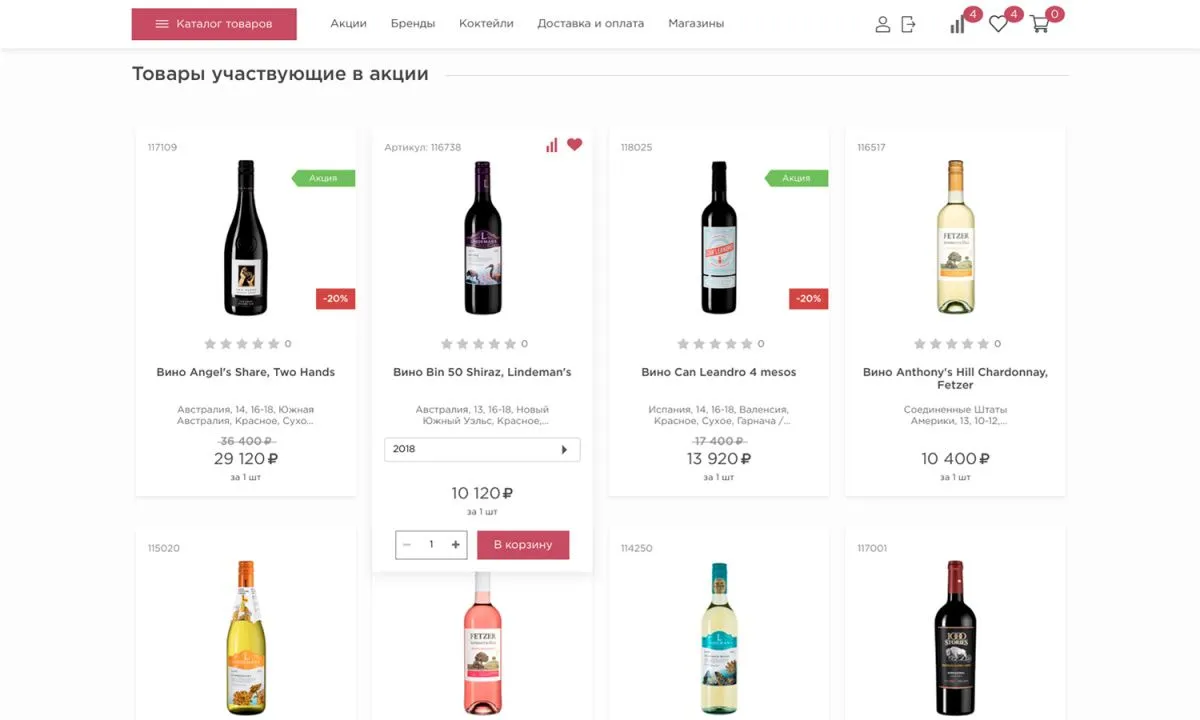Decrease quantity using the minus stepper
This screenshot has height=720, width=1200.
point(407,545)
